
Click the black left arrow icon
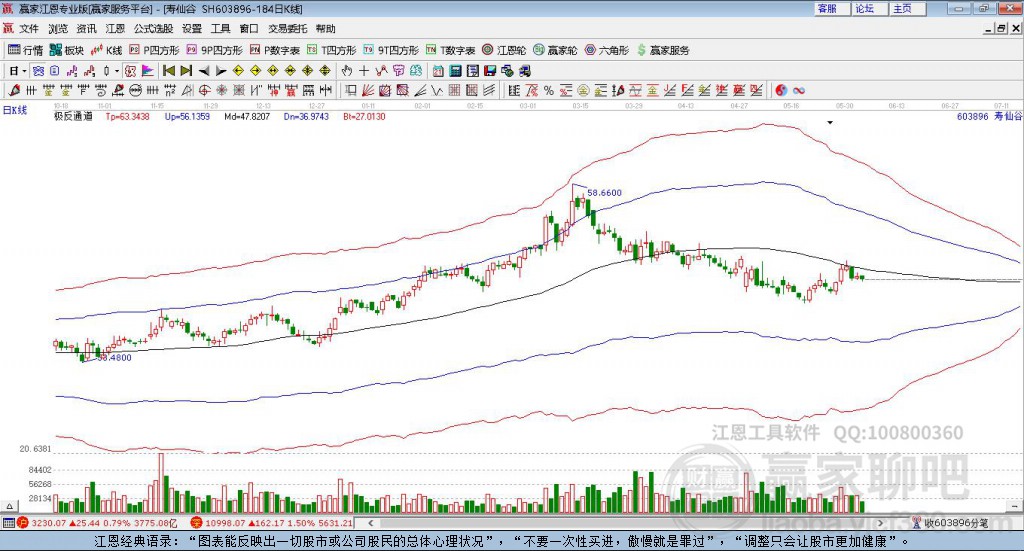pyautogui.click(x=204, y=71)
